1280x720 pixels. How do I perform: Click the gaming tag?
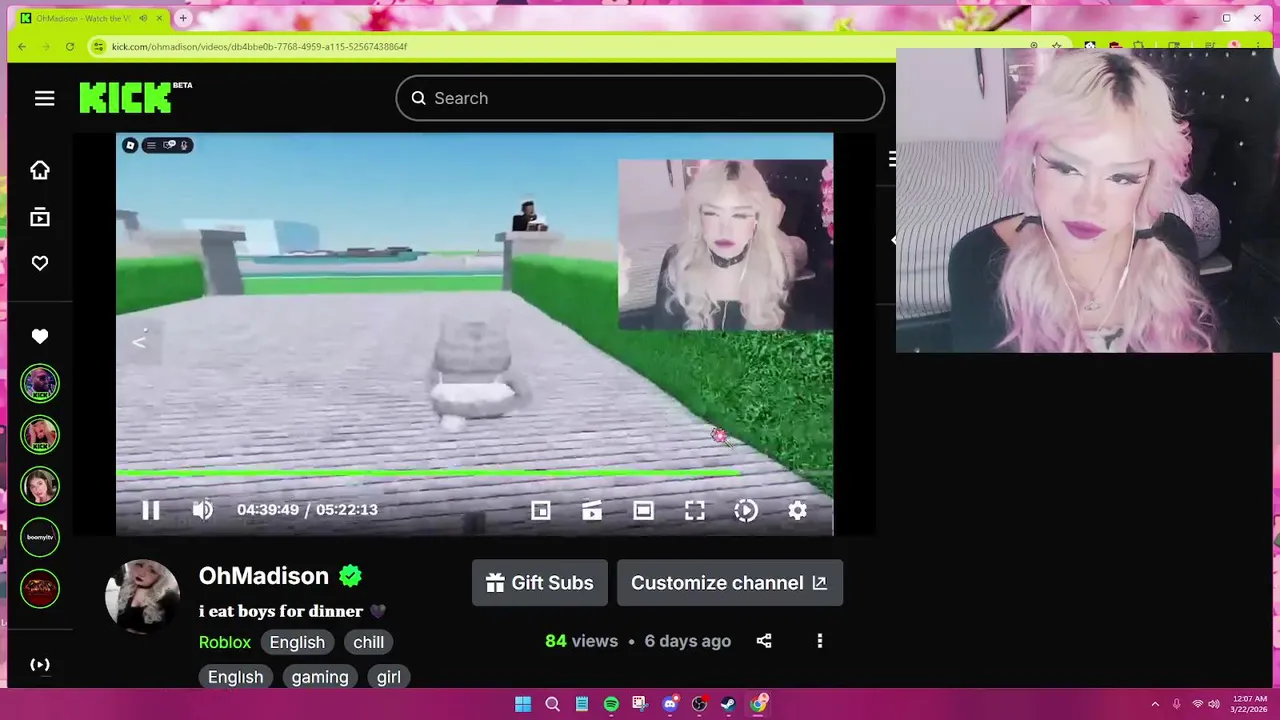[320, 677]
